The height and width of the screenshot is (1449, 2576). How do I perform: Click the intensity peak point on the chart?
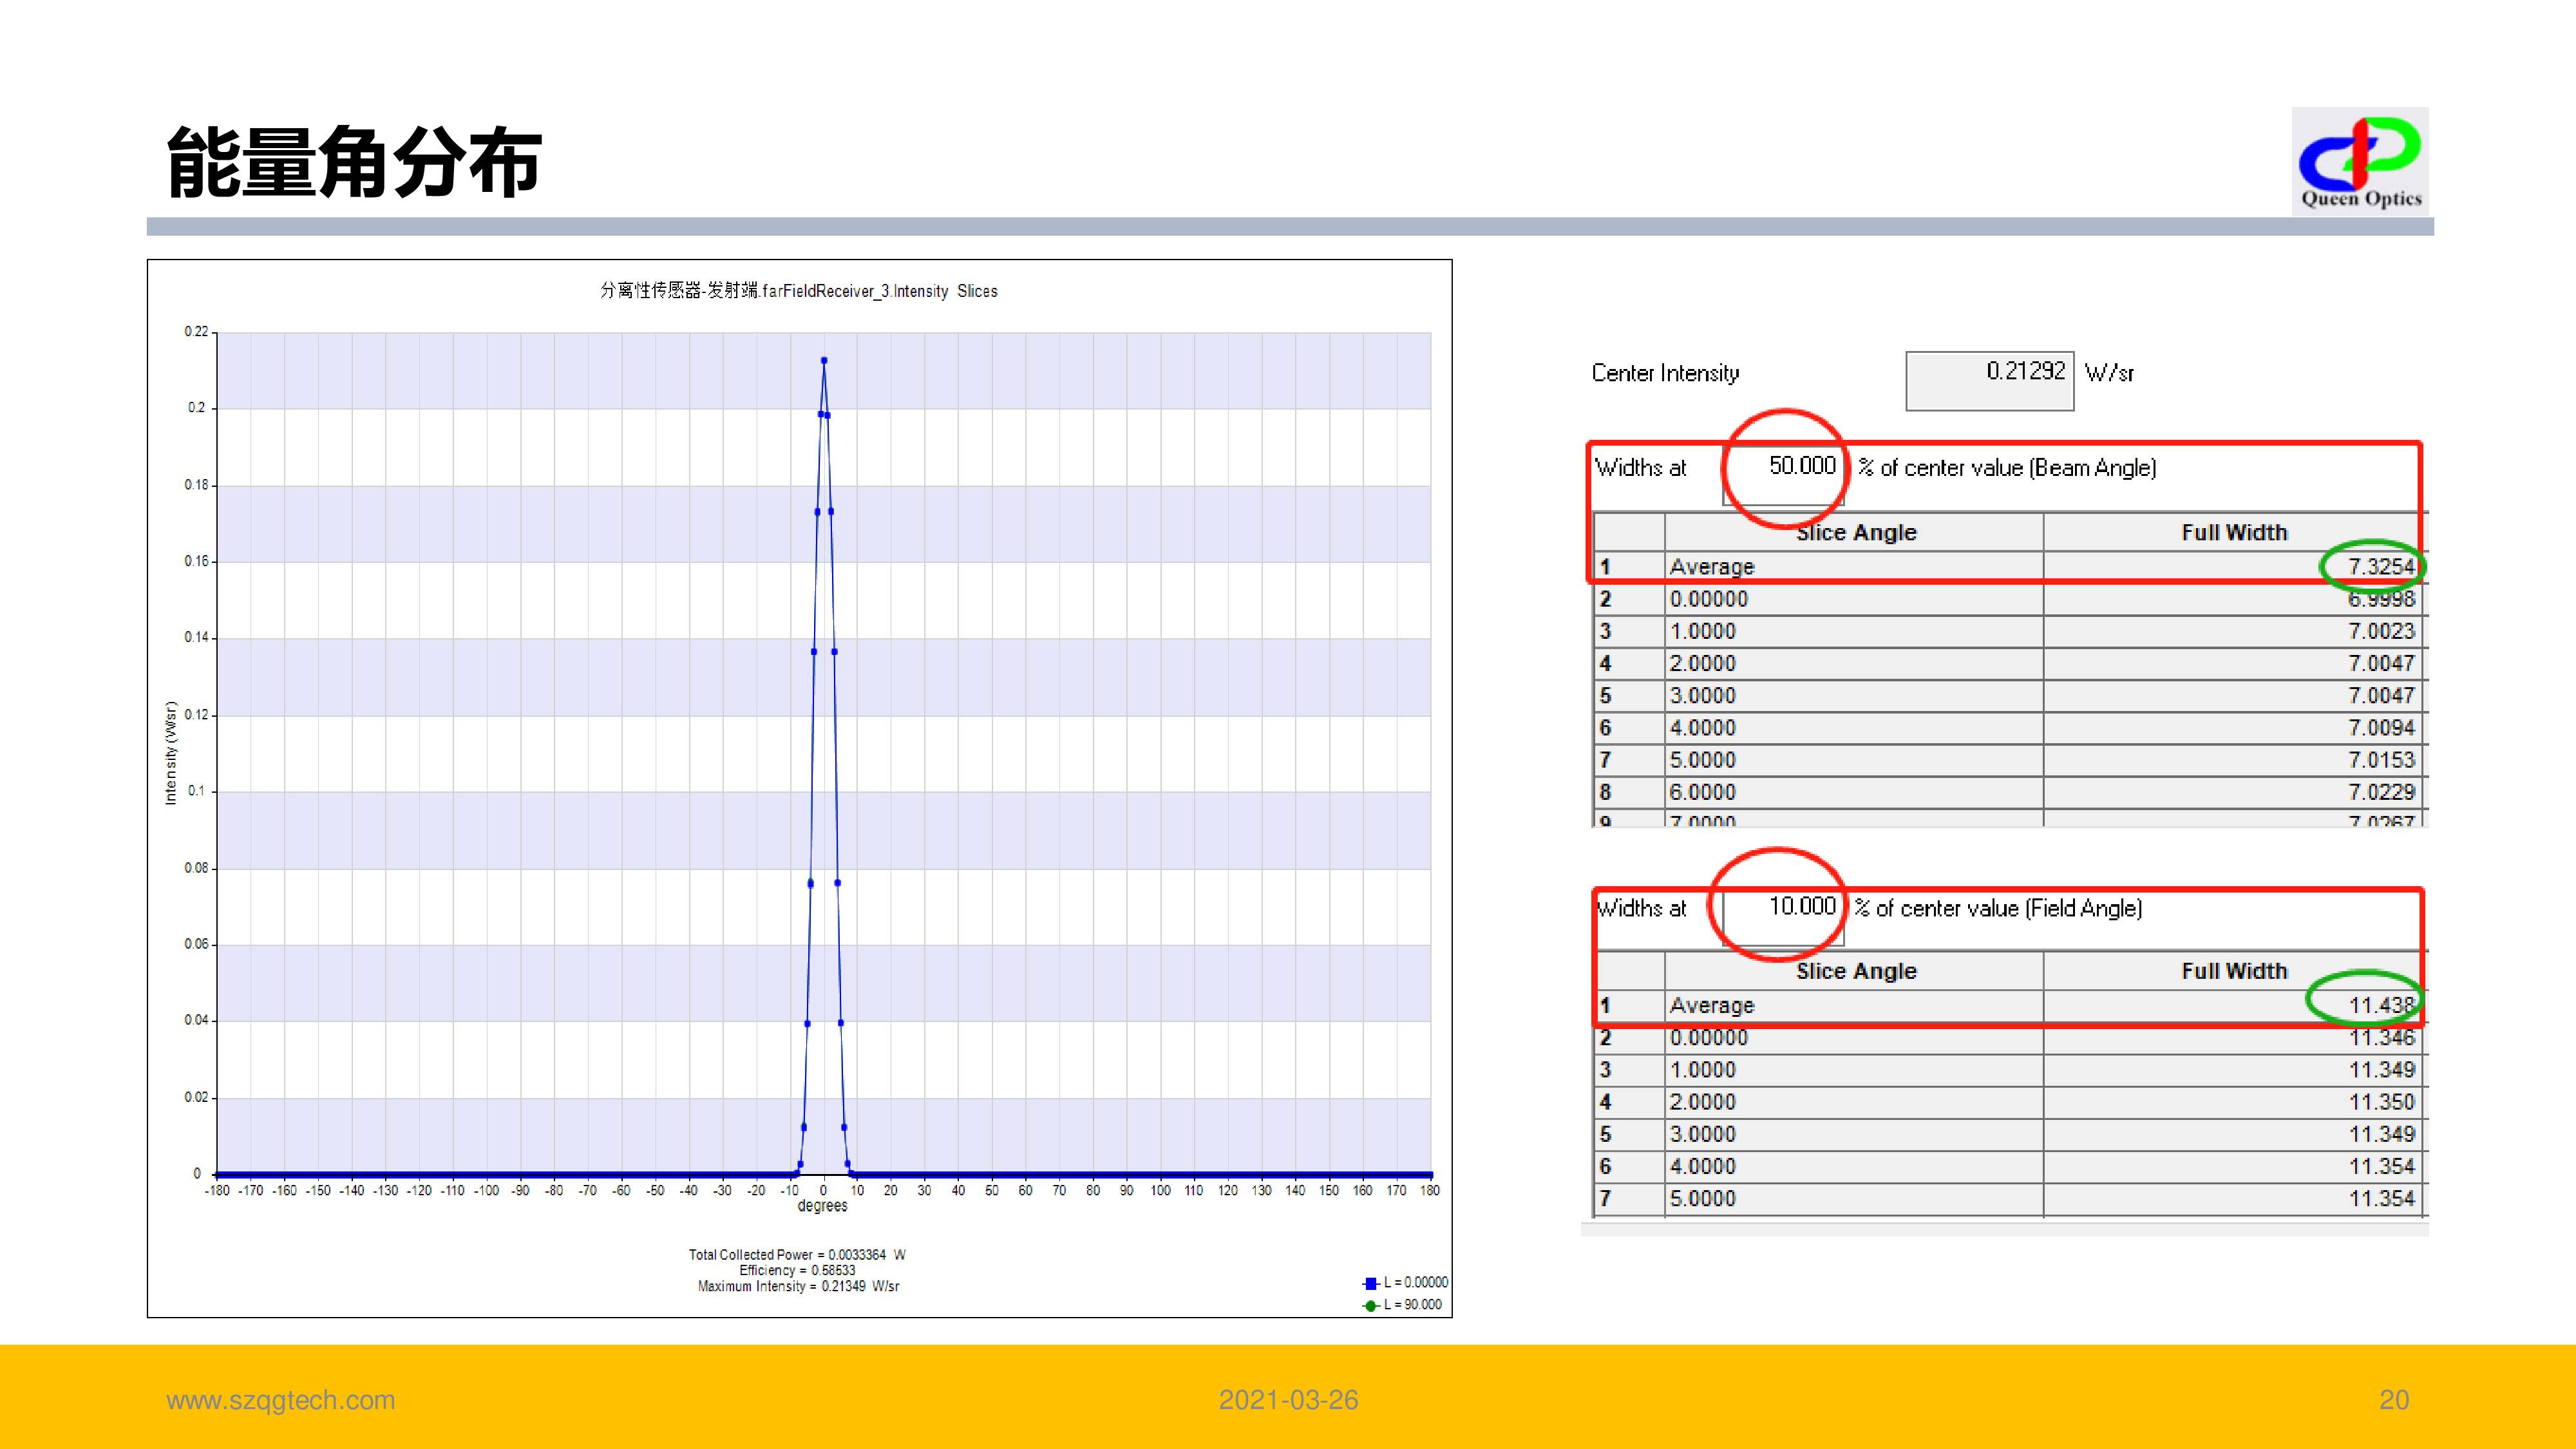pyautogui.click(x=824, y=361)
